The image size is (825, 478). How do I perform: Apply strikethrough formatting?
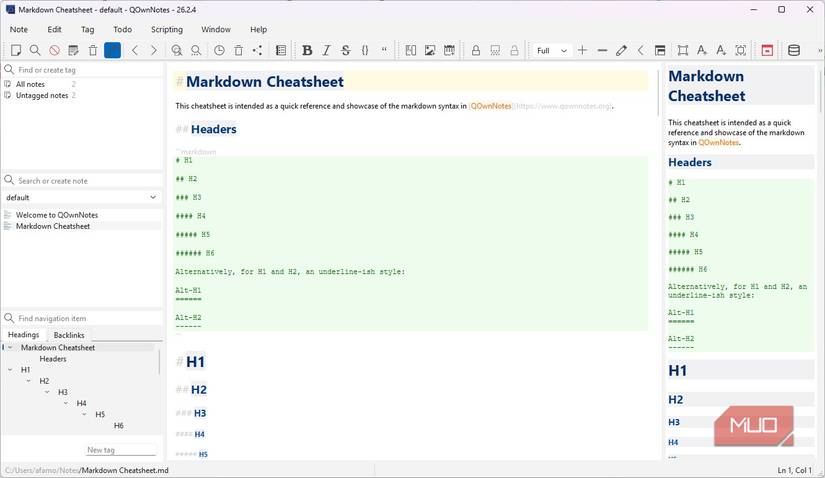point(346,51)
